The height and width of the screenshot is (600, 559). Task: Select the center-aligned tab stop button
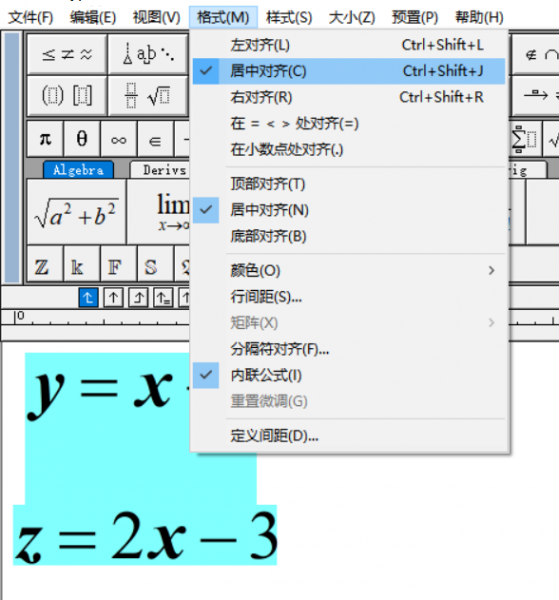tap(113, 297)
